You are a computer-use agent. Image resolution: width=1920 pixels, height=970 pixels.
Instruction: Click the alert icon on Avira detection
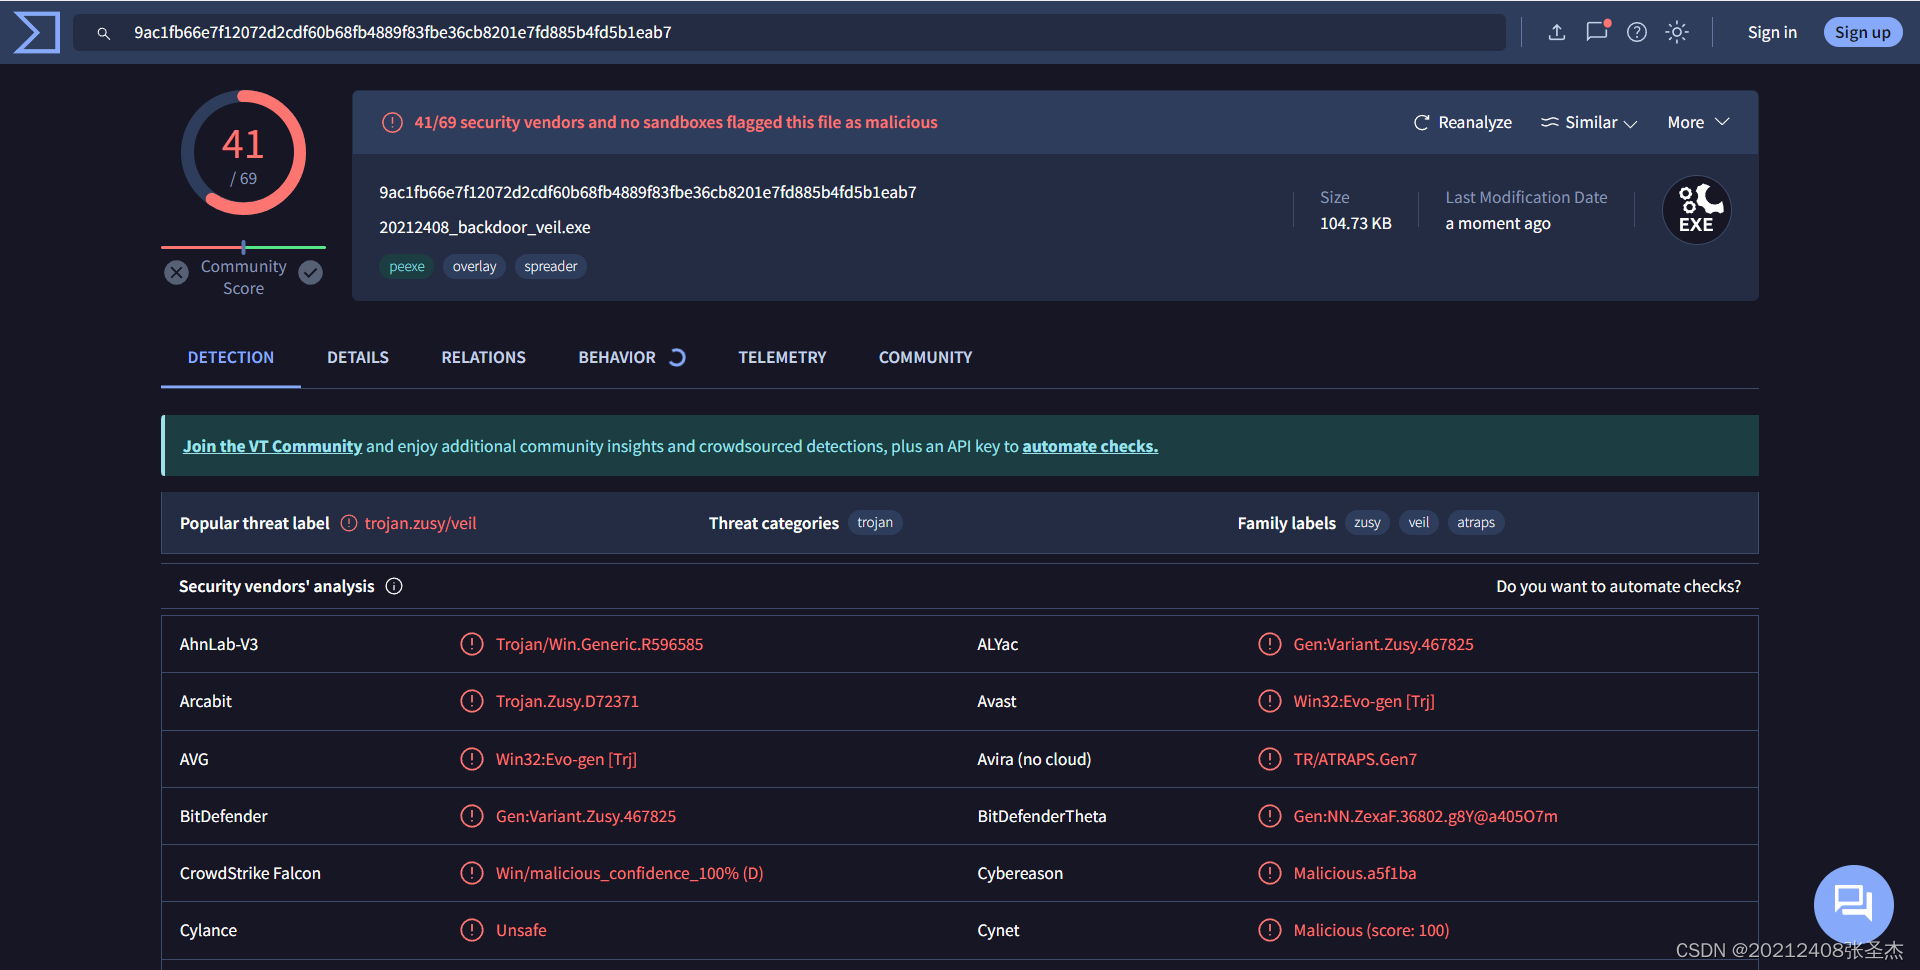[x=1269, y=759]
